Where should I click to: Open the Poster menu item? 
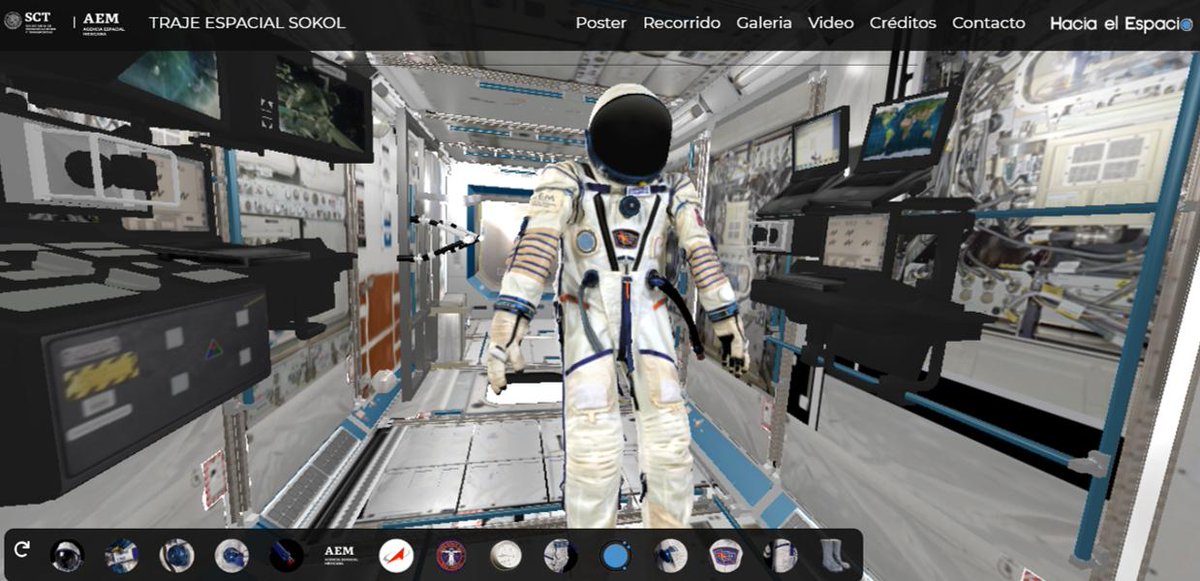pos(601,23)
